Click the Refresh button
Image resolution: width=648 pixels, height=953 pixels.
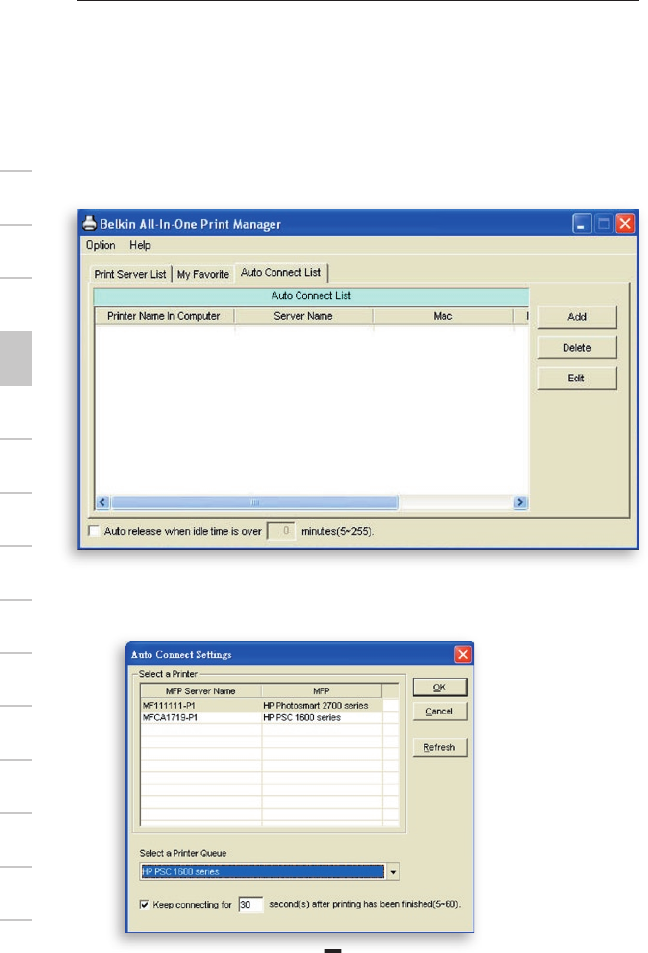pos(439,747)
